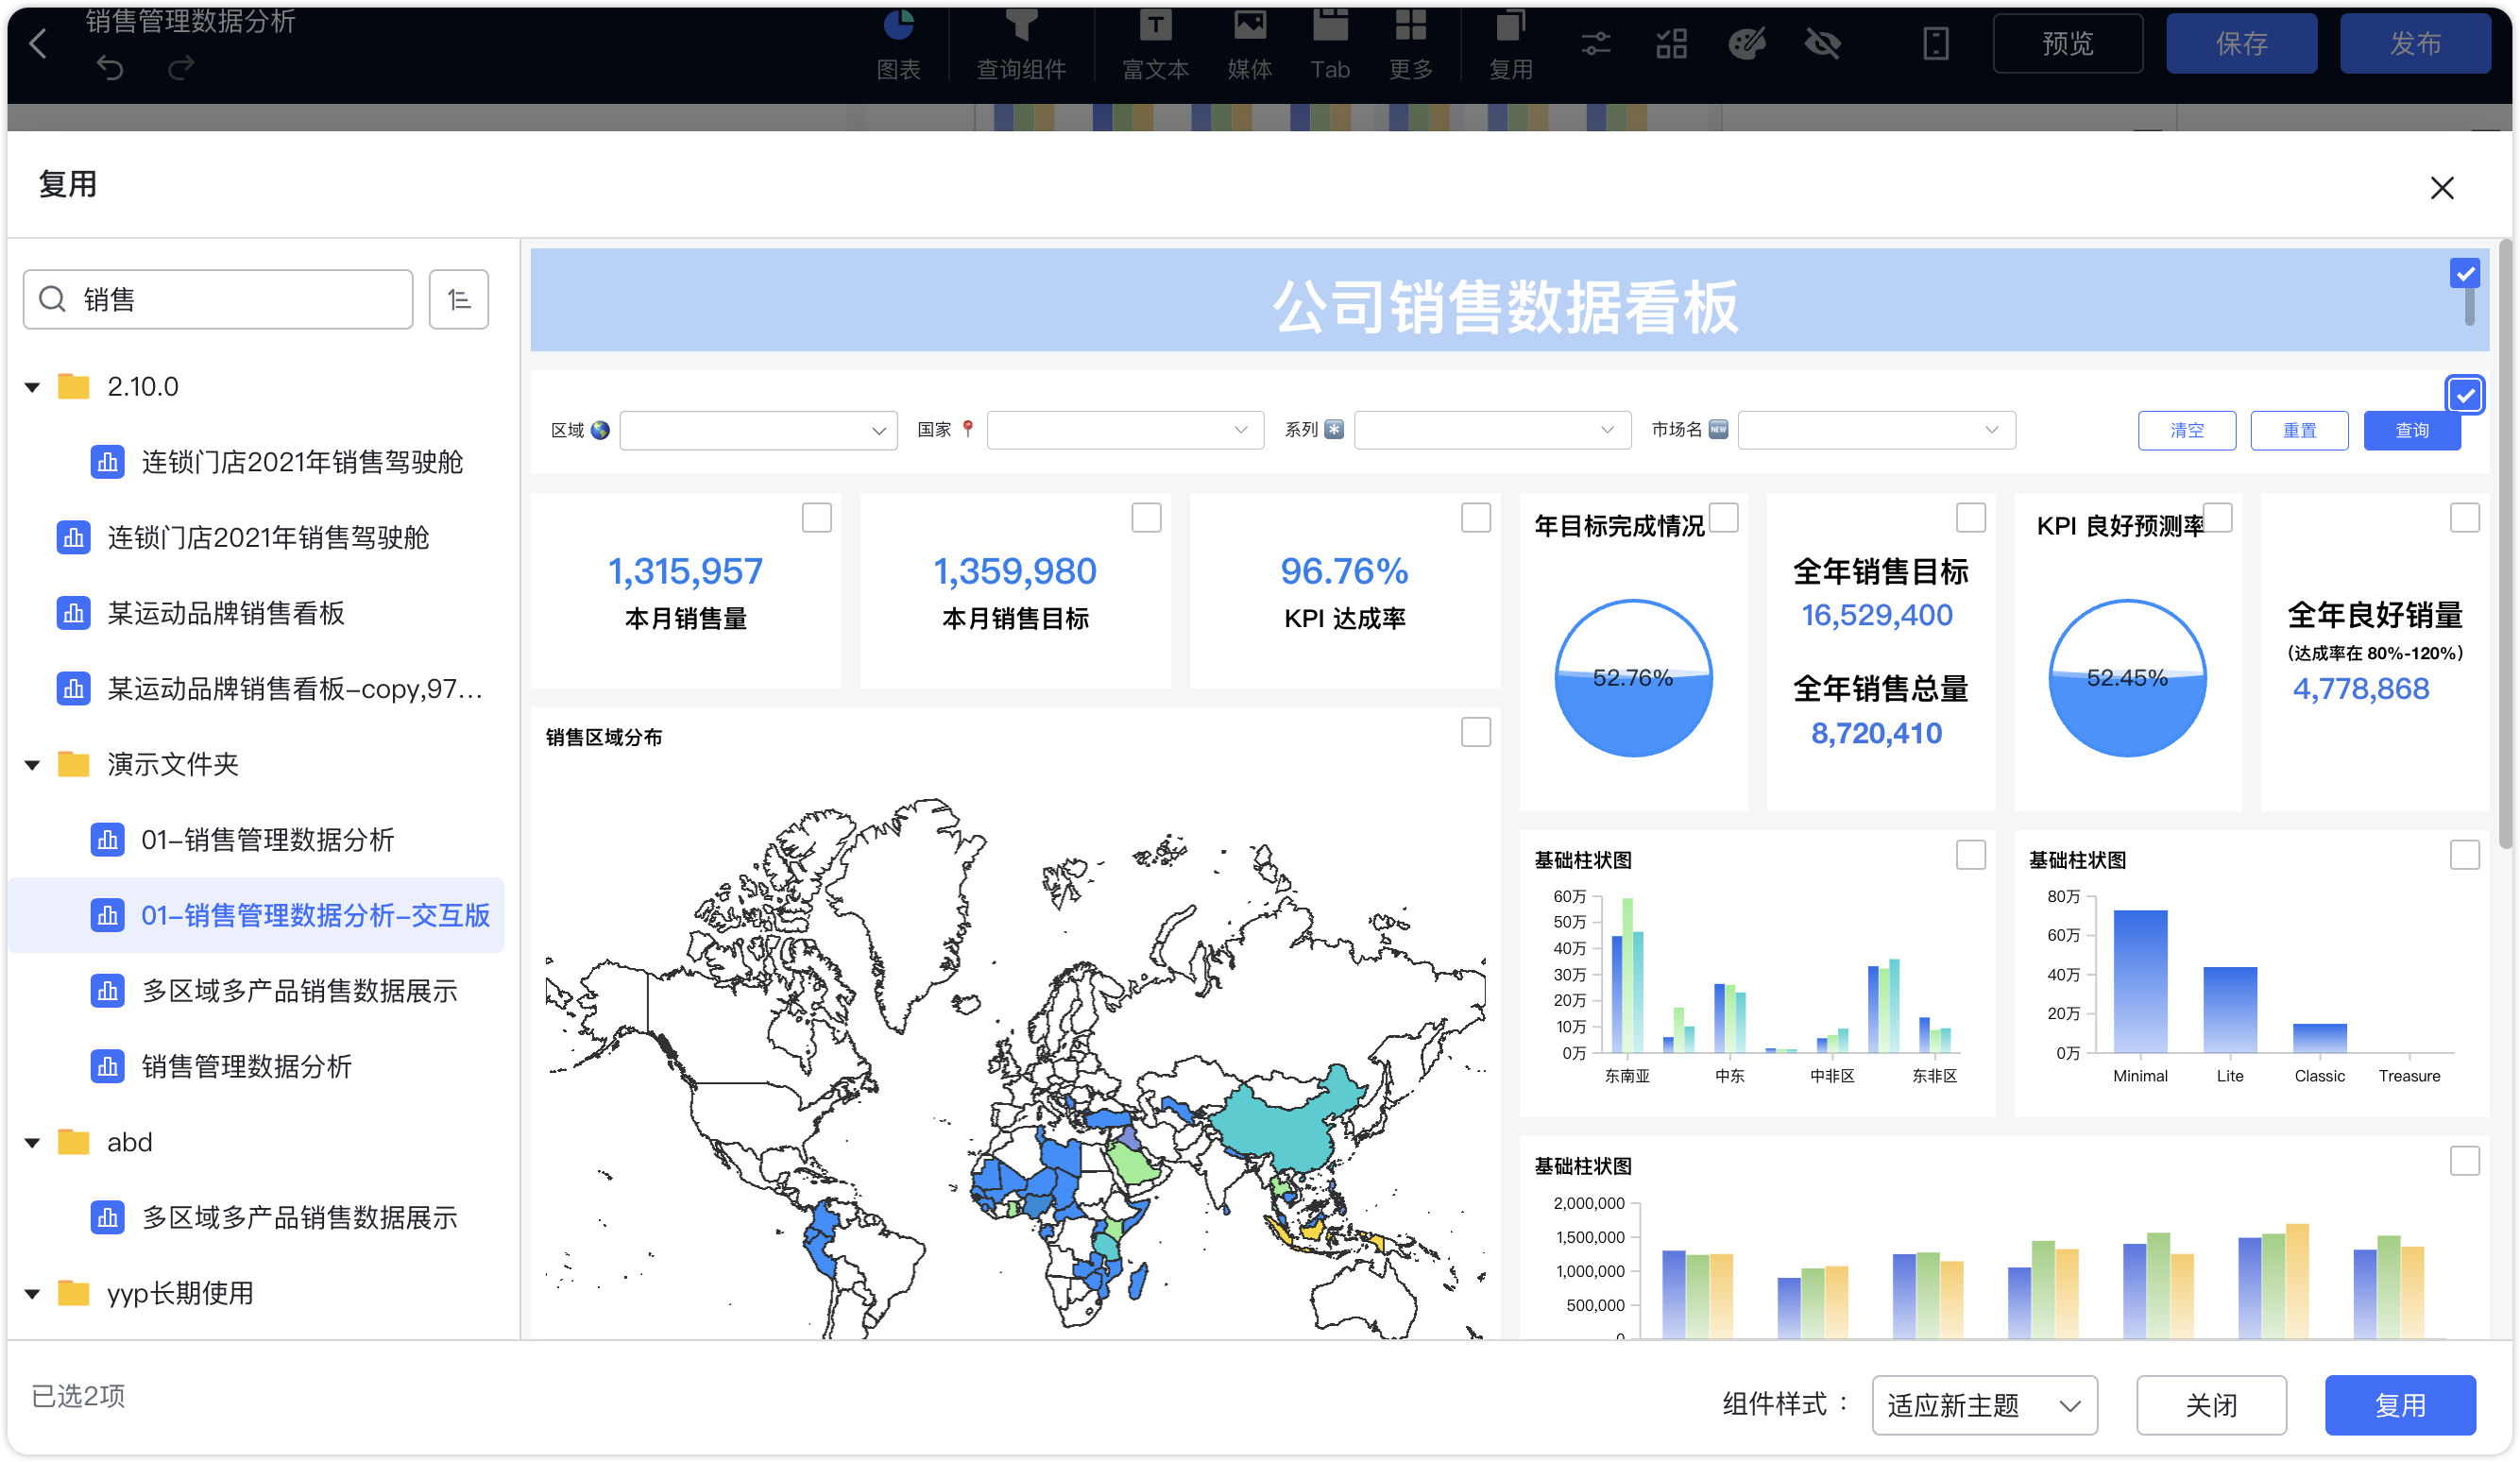Click the pin icon next to 国家

(x=967, y=428)
